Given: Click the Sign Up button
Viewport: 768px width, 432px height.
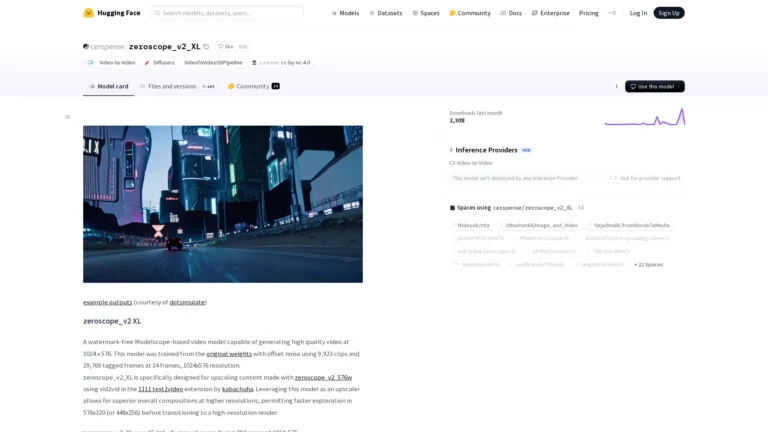Looking at the screenshot, I should coord(669,13).
